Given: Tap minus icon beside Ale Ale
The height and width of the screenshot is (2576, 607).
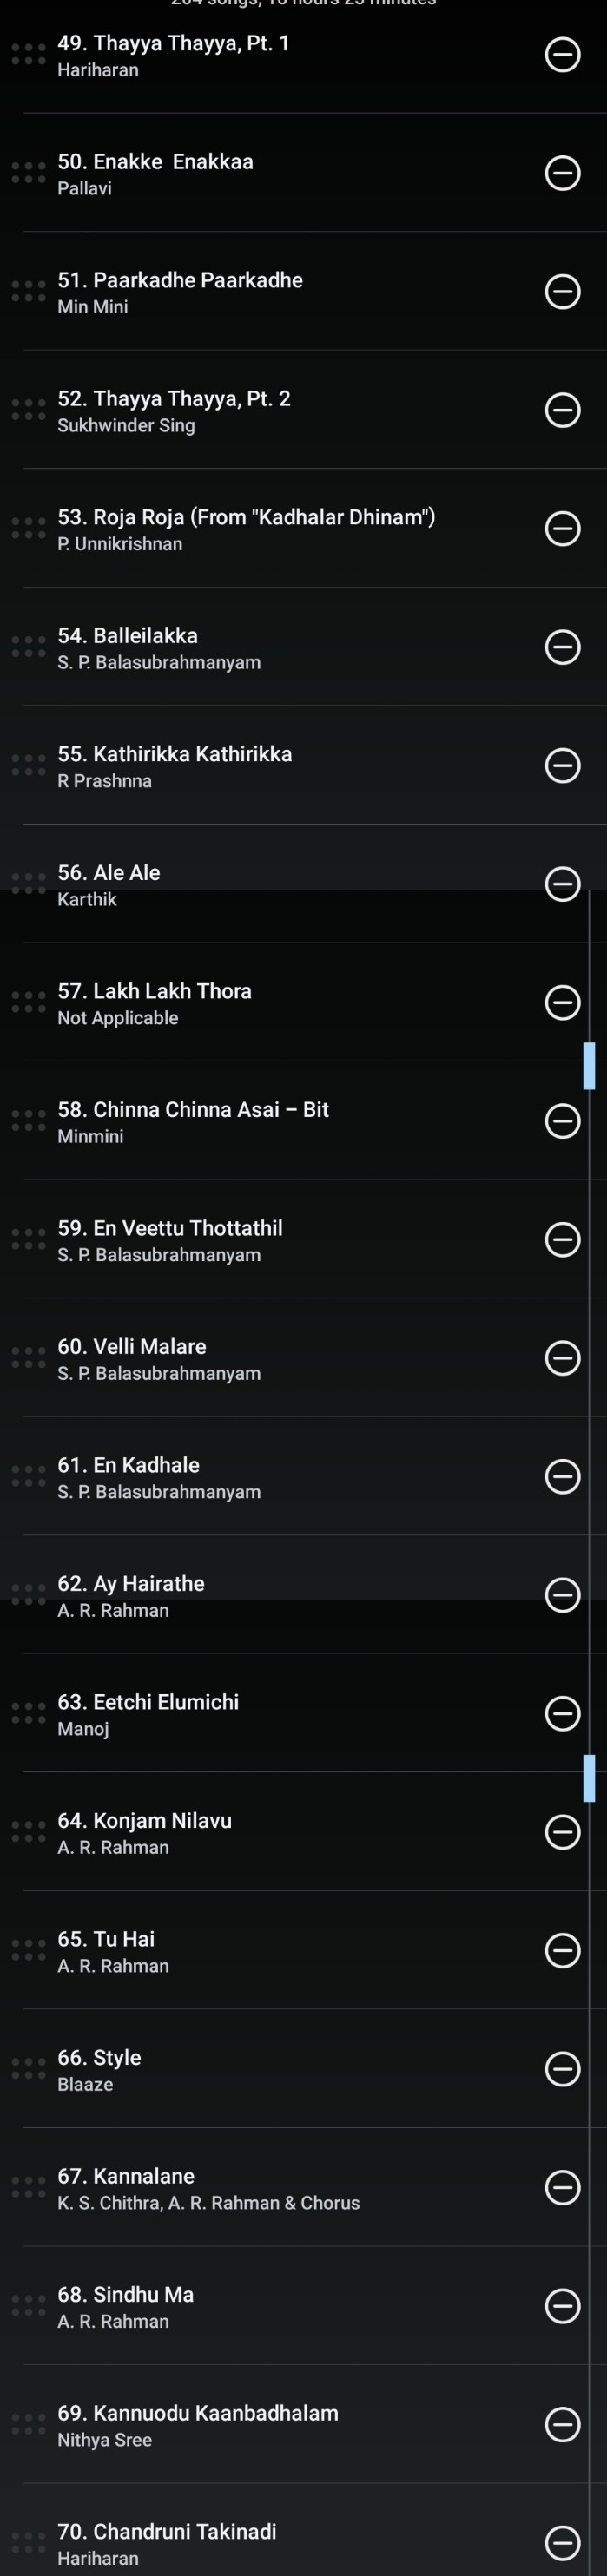Looking at the screenshot, I should pos(562,884).
